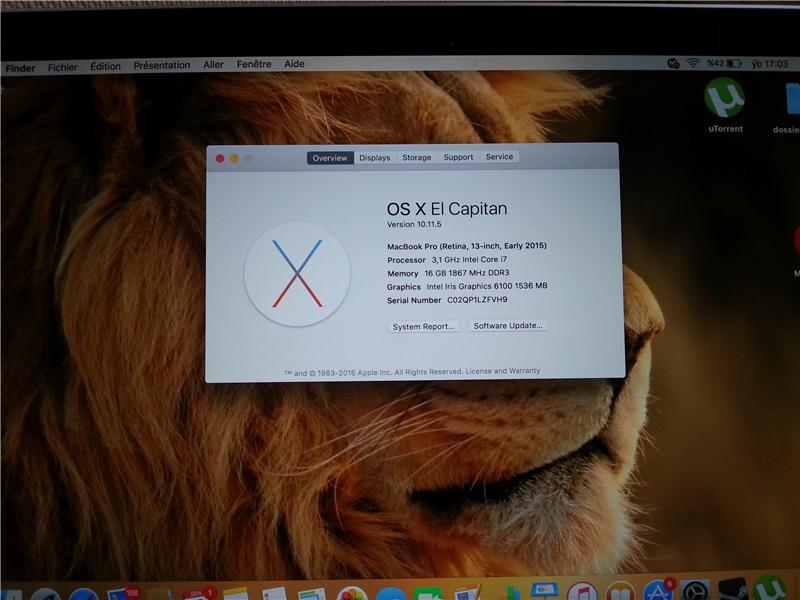Open FaceTime in the Dock
The image size is (800, 600).
pyautogui.click(x=428, y=593)
